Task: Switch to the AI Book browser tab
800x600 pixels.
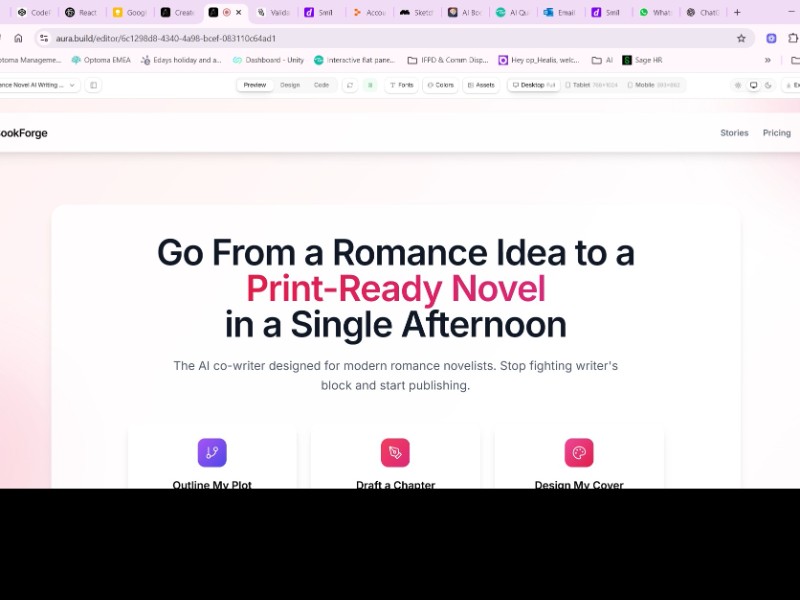Action: [464, 12]
